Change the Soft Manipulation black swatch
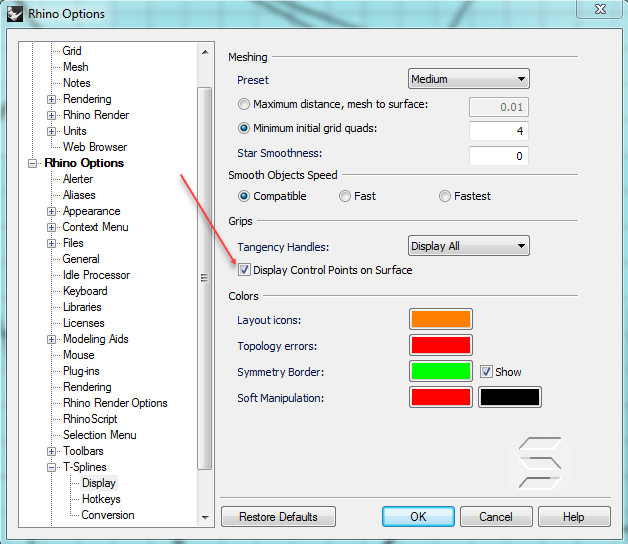The height and width of the screenshot is (544, 628). point(510,397)
